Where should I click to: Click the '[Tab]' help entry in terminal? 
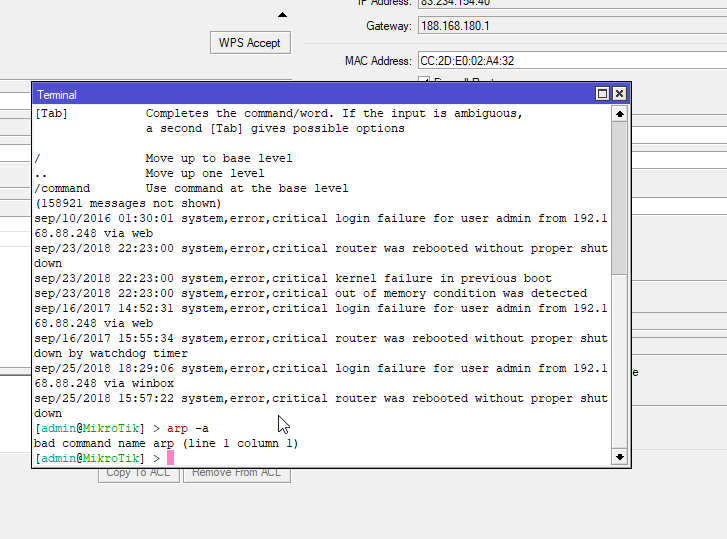pos(51,113)
